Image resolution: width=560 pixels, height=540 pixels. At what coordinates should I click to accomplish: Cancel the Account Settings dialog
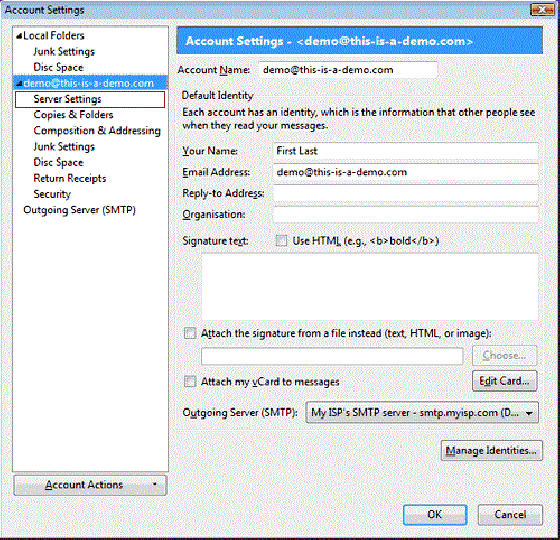(x=510, y=515)
